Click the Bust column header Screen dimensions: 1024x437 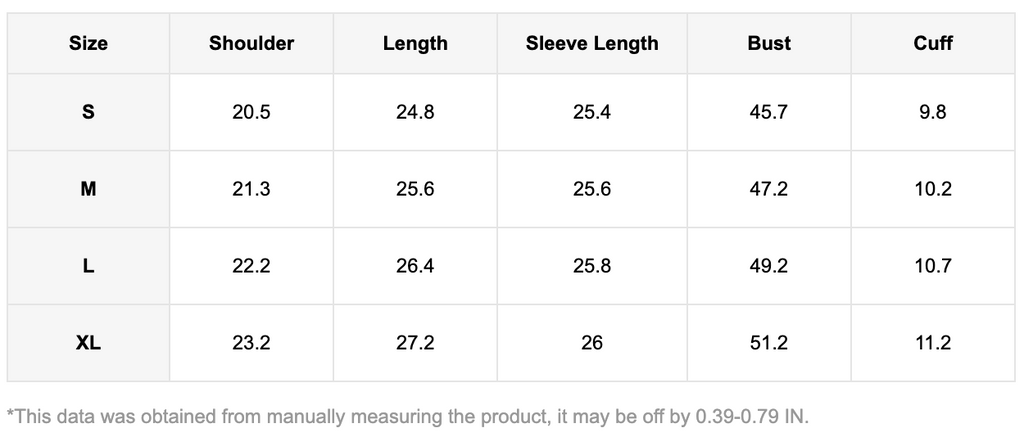click(769, 43)
